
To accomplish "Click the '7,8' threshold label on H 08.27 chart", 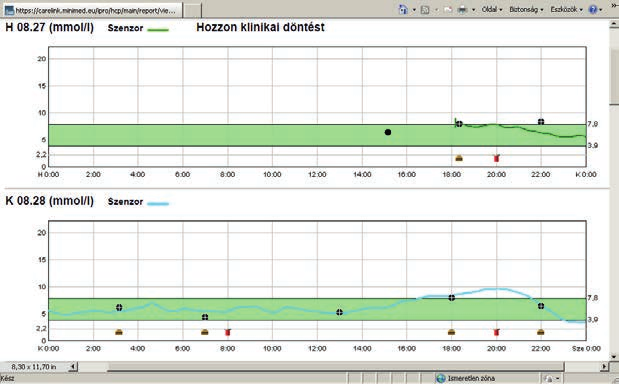I will pyautogui.click(x=592, y=124).
